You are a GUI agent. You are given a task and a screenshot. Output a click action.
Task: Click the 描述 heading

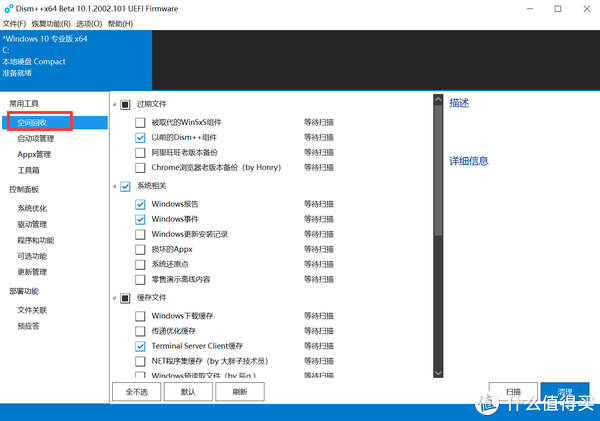tap(459, 103)
